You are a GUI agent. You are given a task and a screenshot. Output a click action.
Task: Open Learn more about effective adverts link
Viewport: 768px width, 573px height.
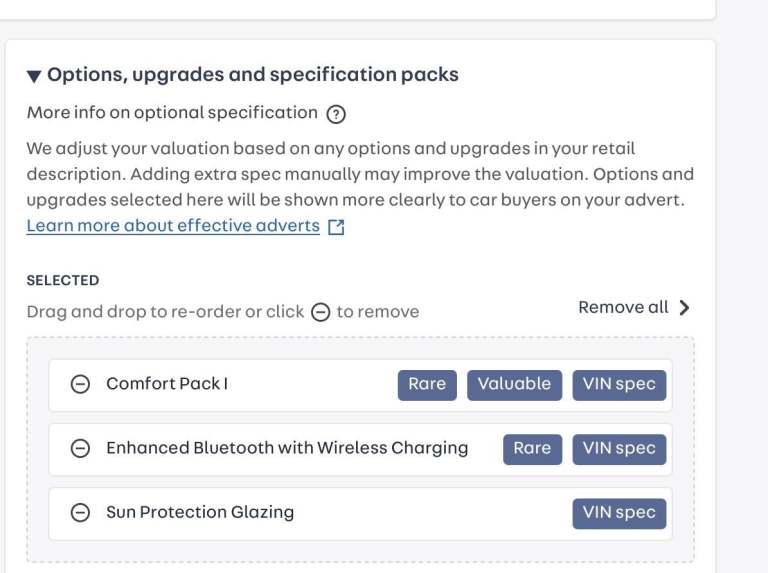point(173,226)
